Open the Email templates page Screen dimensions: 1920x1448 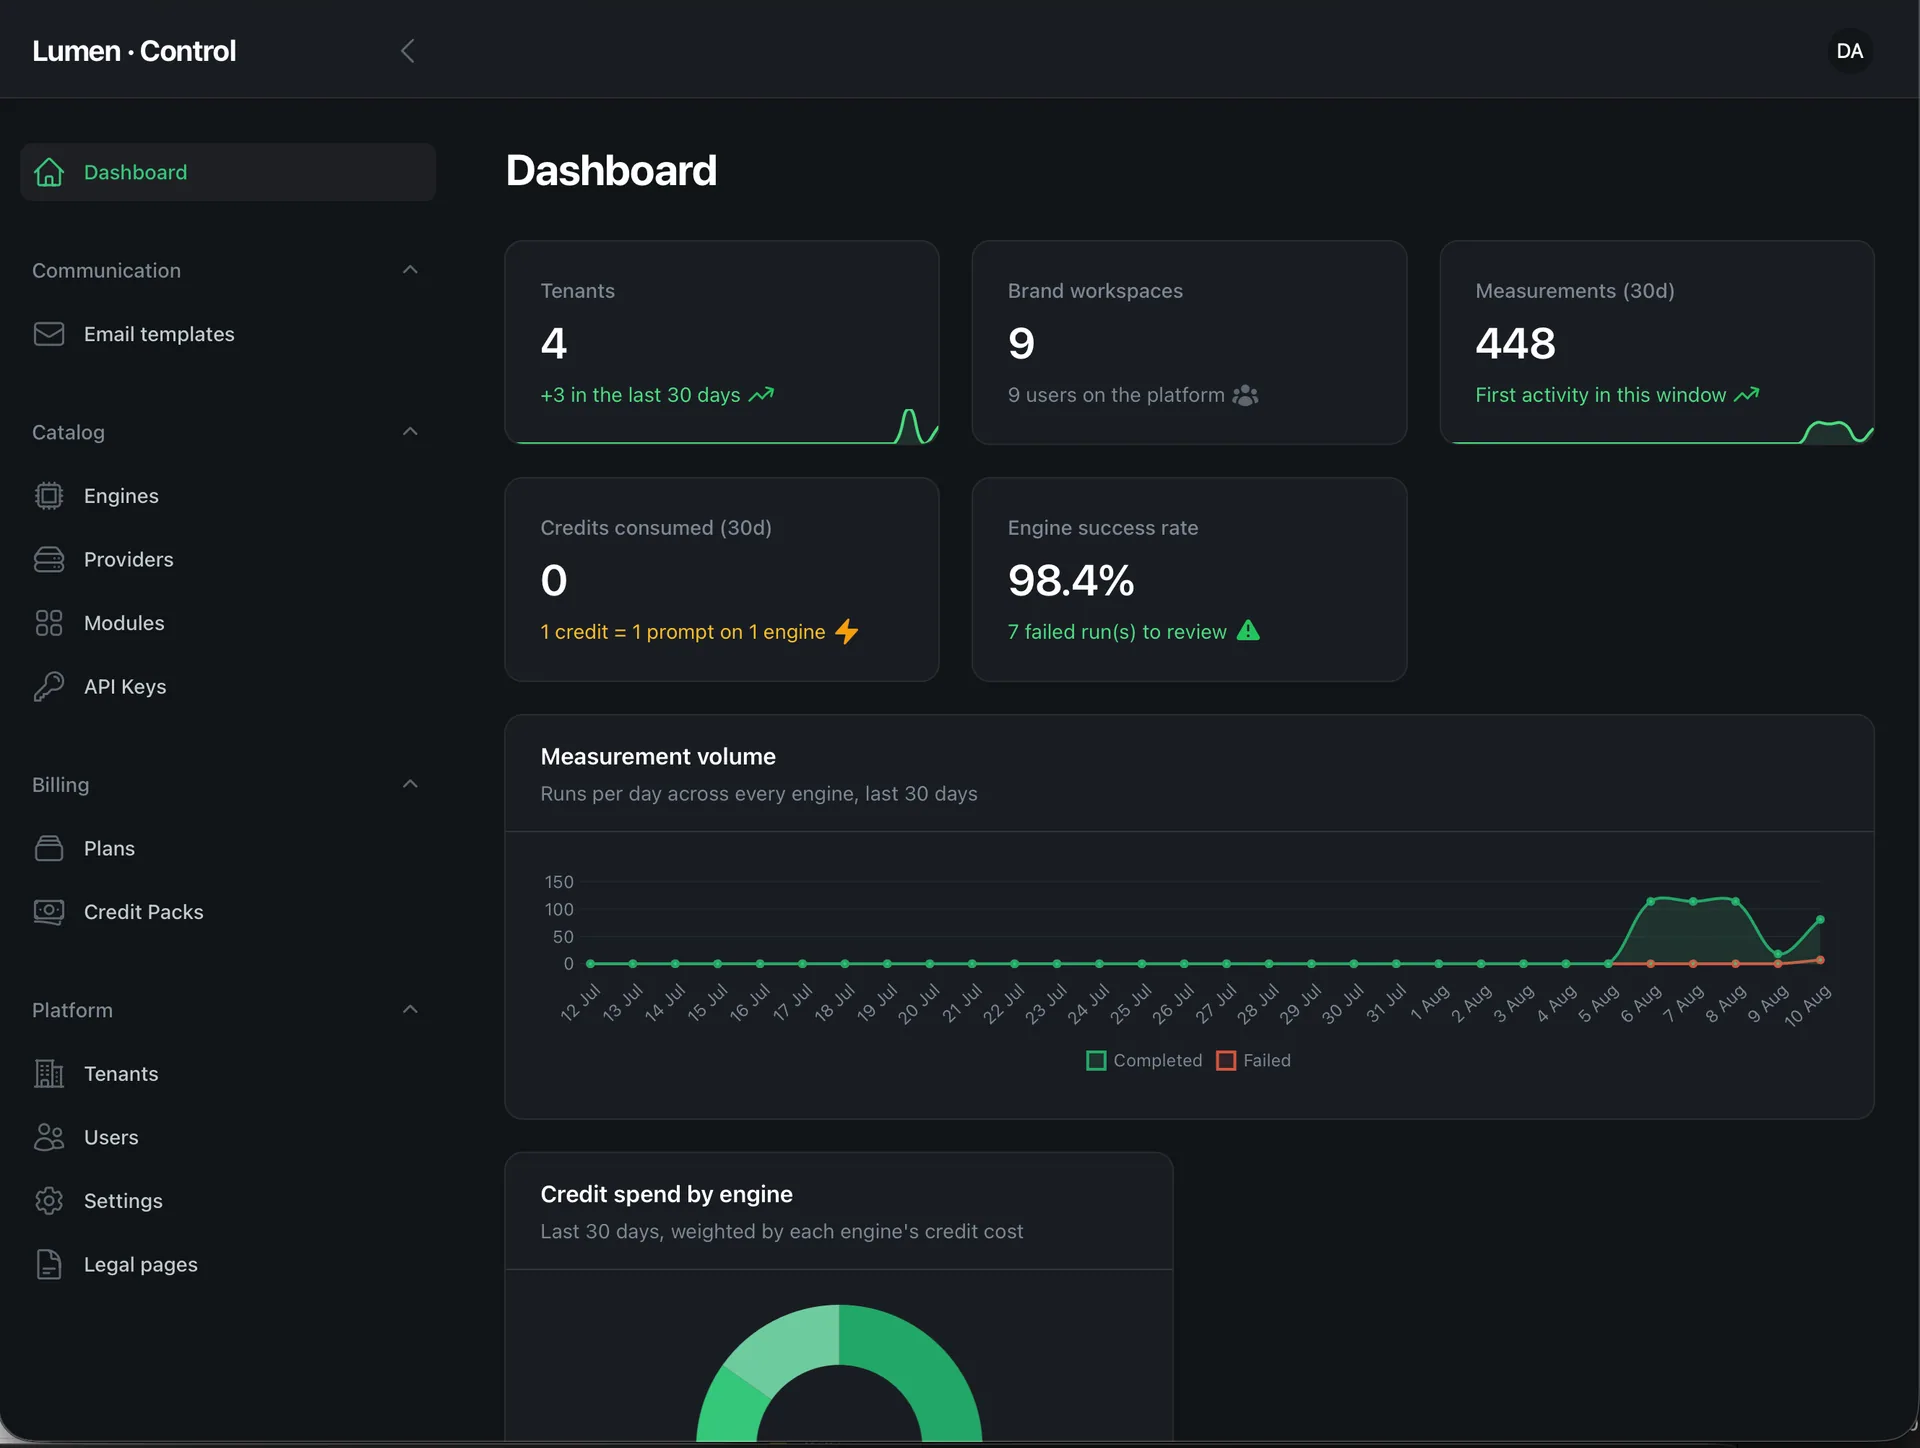(x=228, y=334)
